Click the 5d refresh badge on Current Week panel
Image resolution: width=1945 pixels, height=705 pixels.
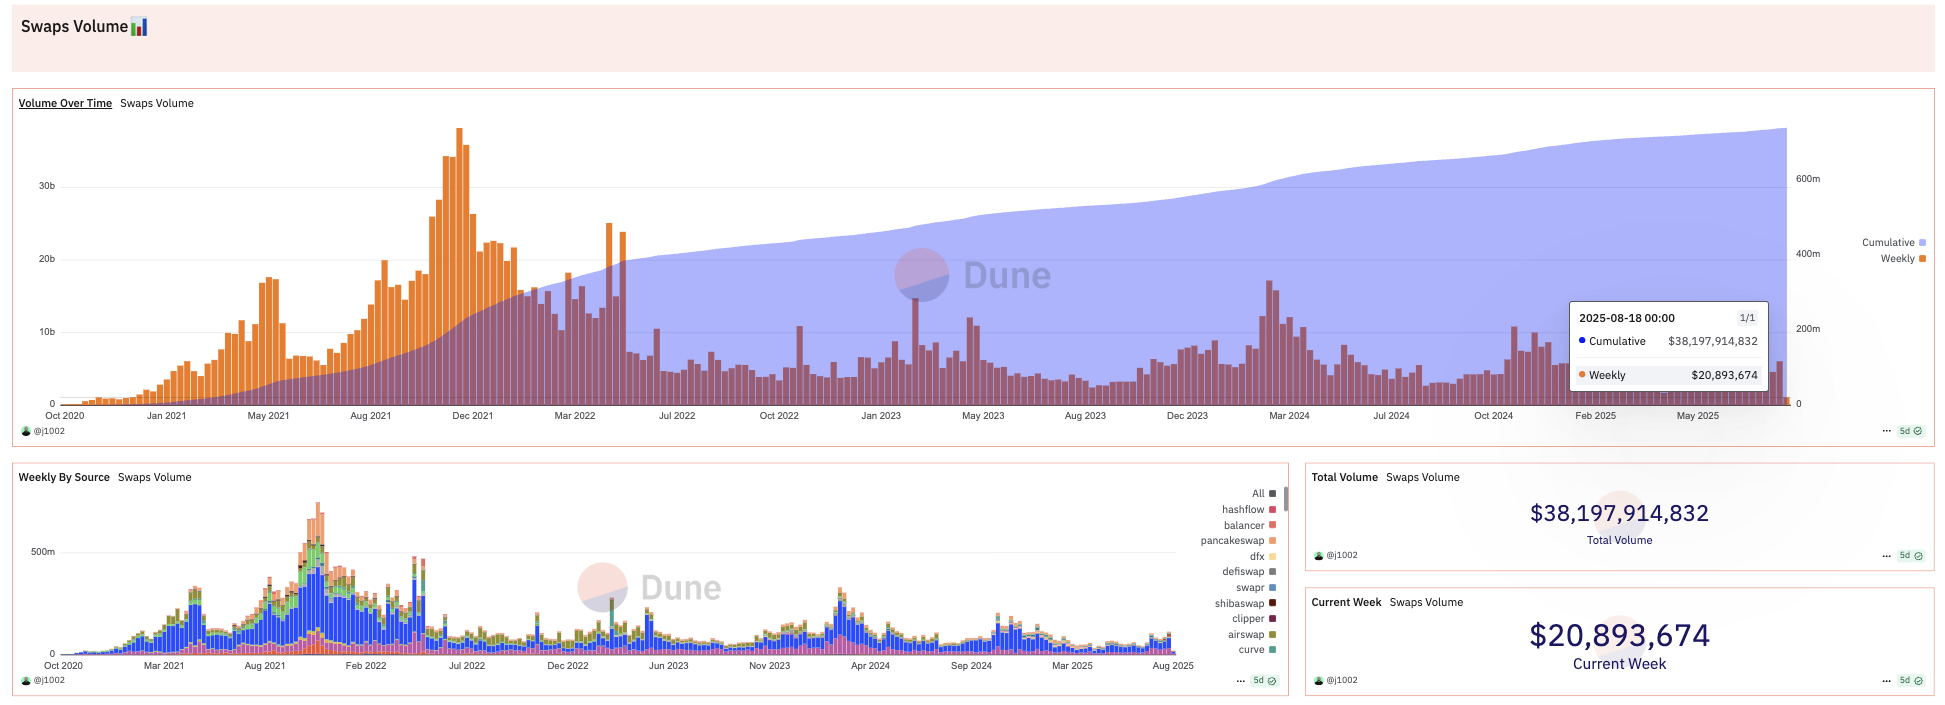point(1910,680)
